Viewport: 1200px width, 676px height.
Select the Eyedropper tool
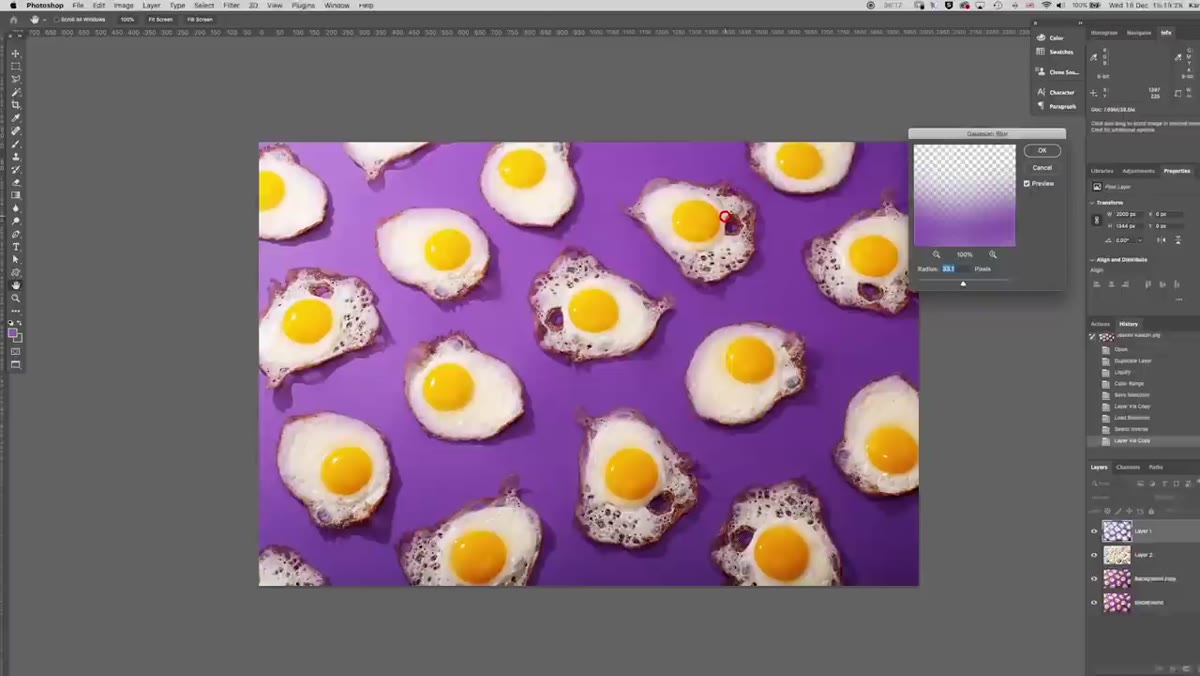coord(15,118)
